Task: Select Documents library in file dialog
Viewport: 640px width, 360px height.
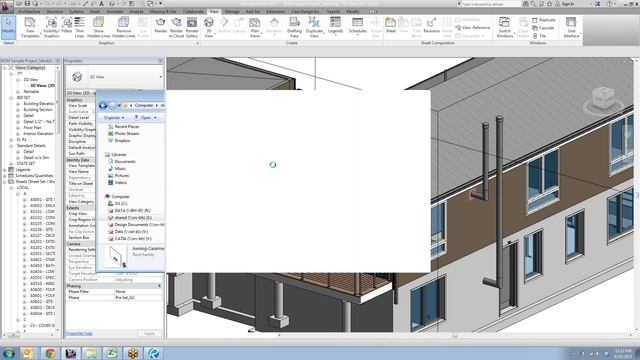Action: tap(121, 162)
